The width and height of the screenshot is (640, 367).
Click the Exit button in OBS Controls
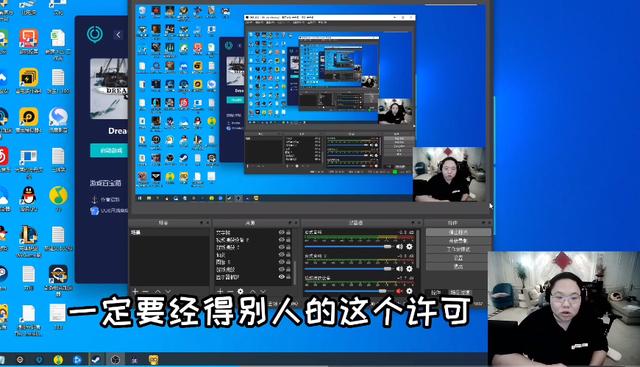click(x=458, y=266)
